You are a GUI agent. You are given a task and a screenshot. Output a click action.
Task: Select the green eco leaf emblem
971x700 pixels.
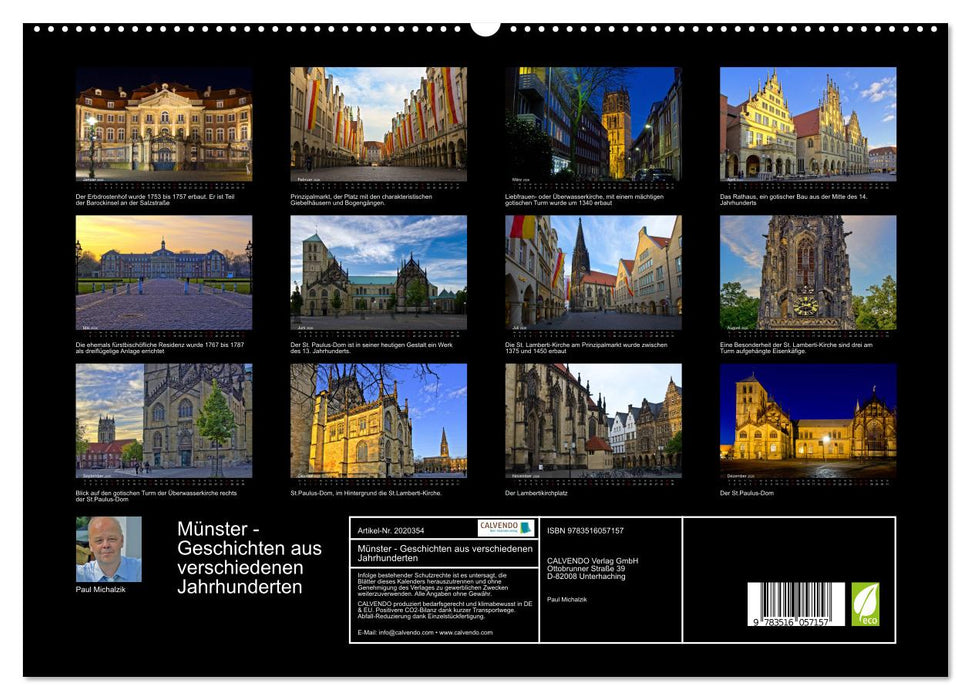coord(866,603)
